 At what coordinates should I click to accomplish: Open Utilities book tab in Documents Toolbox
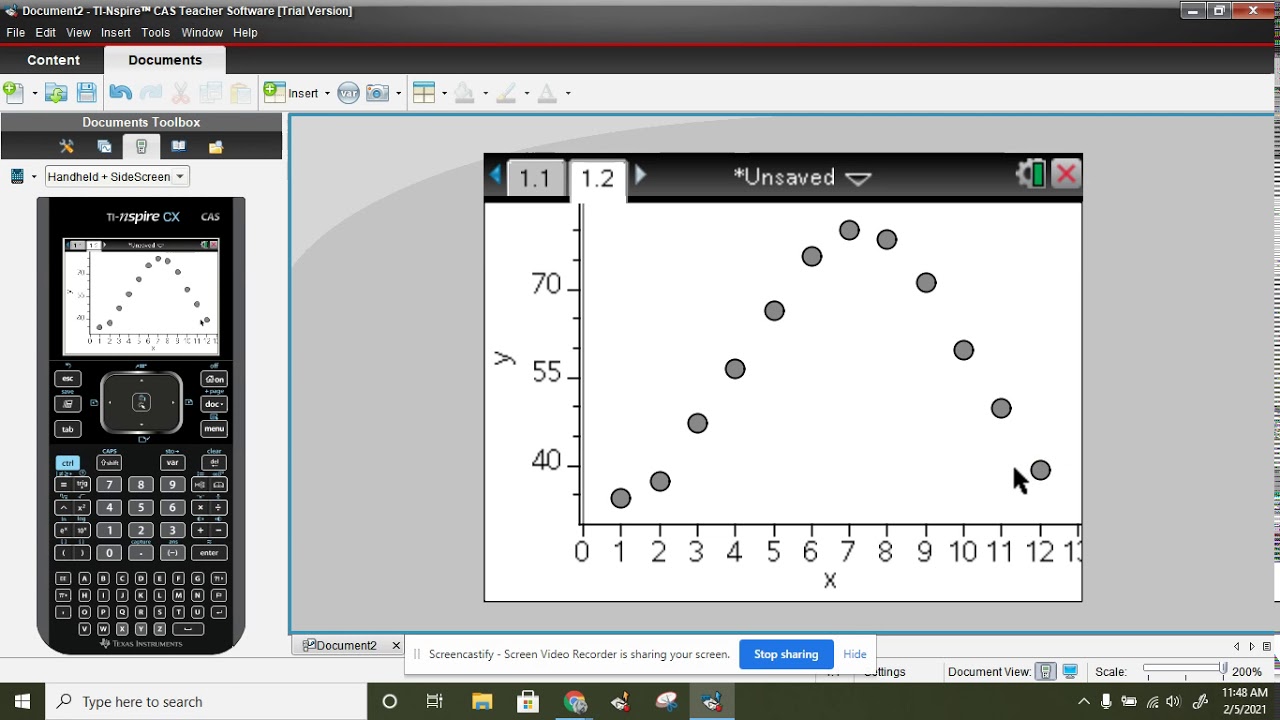178,147
